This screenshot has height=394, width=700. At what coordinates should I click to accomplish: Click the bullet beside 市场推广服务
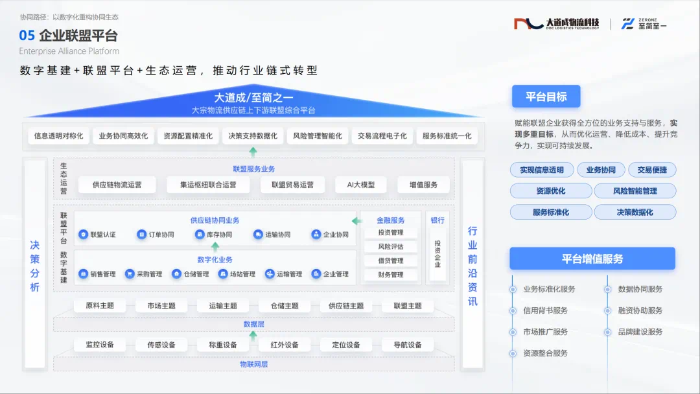pyautogui.click(x=513, y=332)
